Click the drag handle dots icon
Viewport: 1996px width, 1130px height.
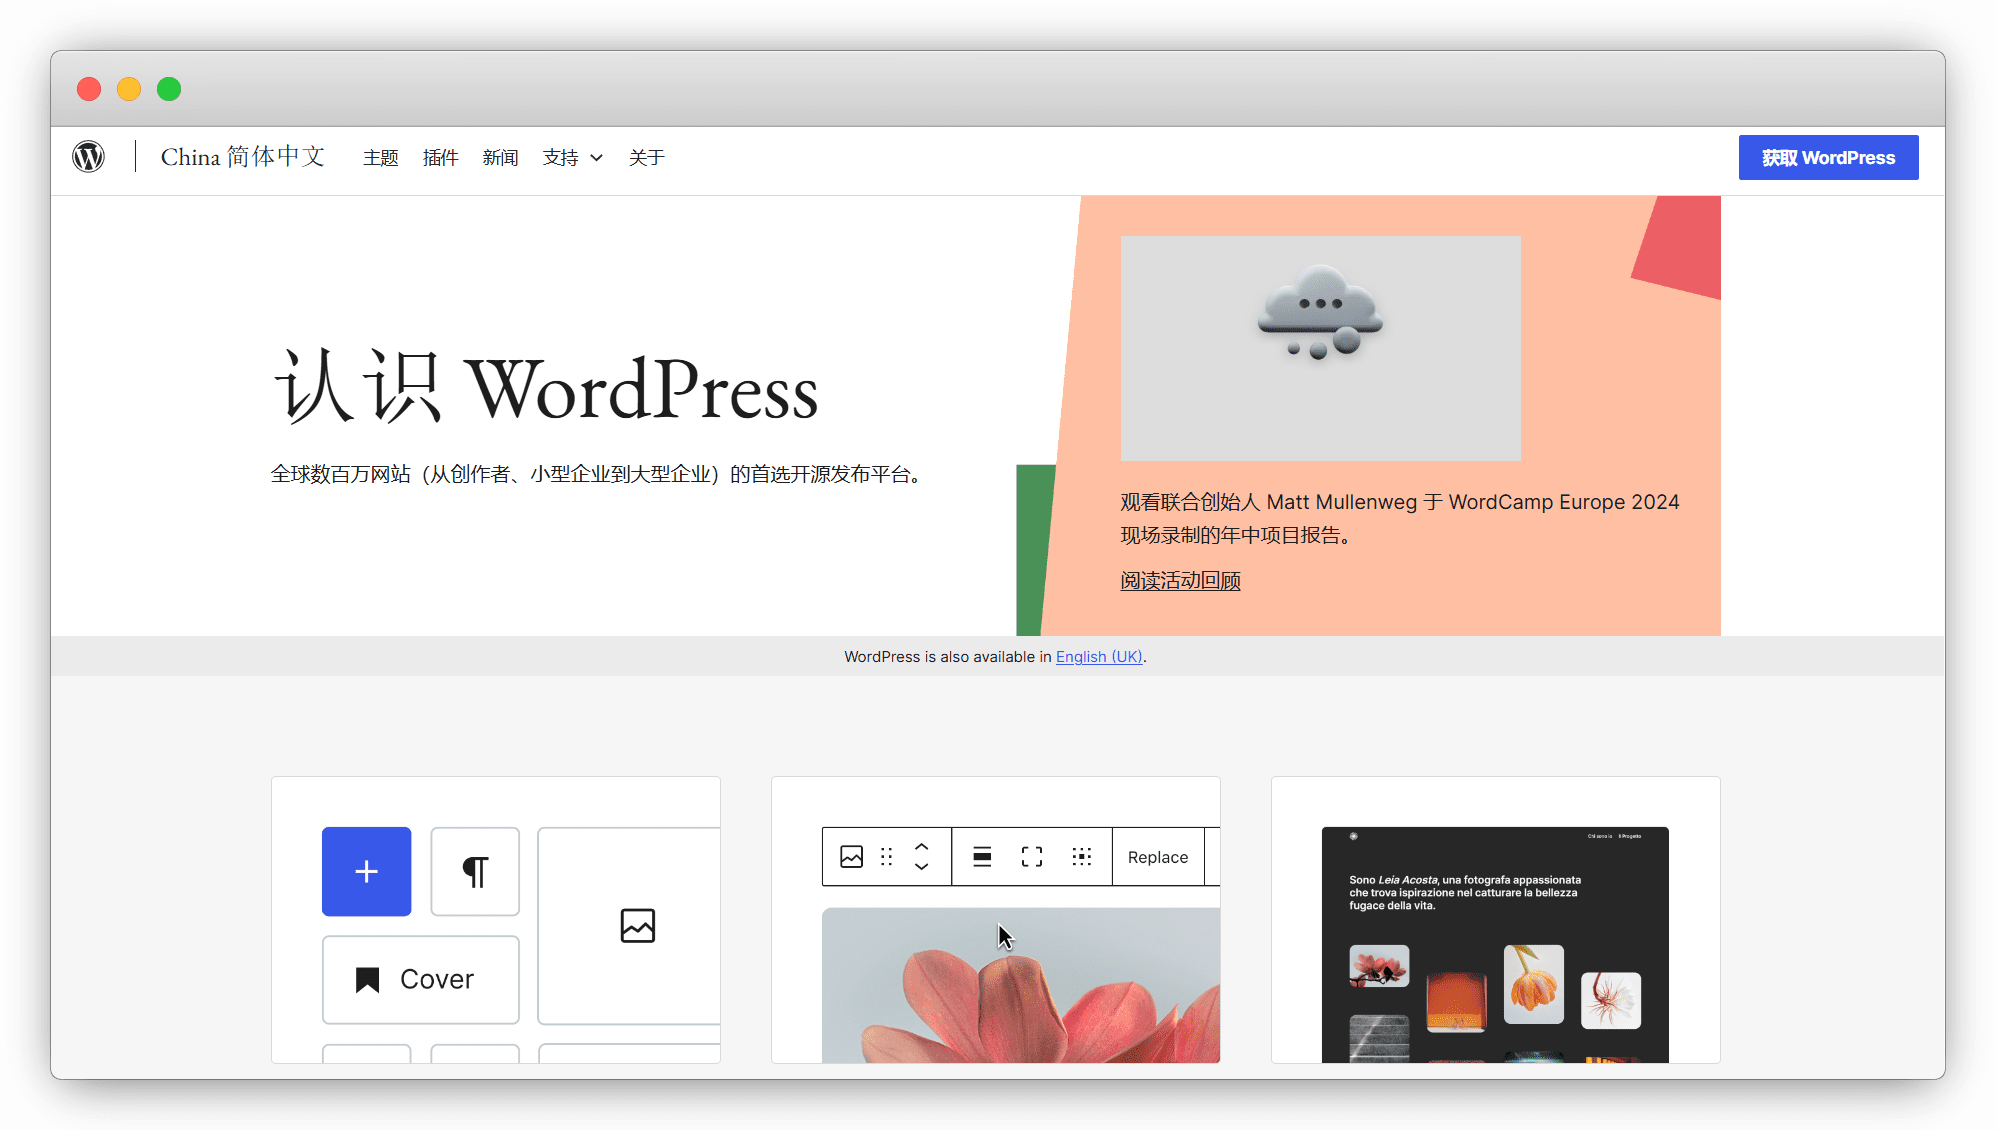click(x=886, y=857)
